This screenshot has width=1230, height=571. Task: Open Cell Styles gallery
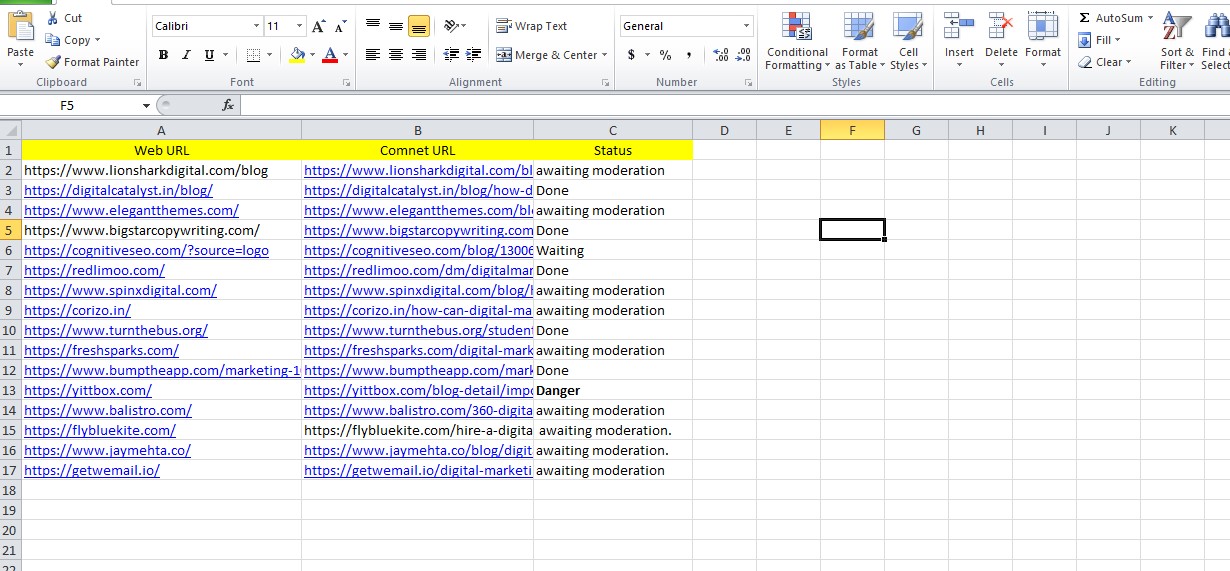908,42
